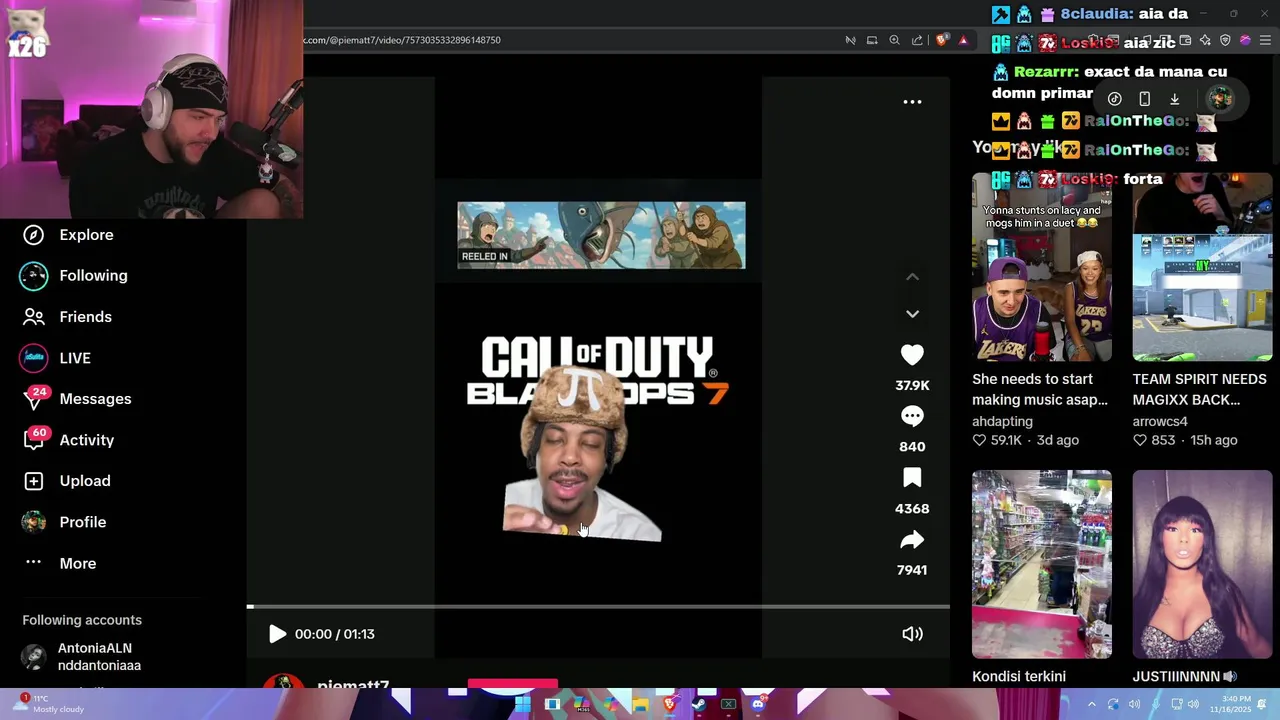Open Microsoft 365 on the taskbar
Viewport: 1280px width, 720px height.
(582, 704)
